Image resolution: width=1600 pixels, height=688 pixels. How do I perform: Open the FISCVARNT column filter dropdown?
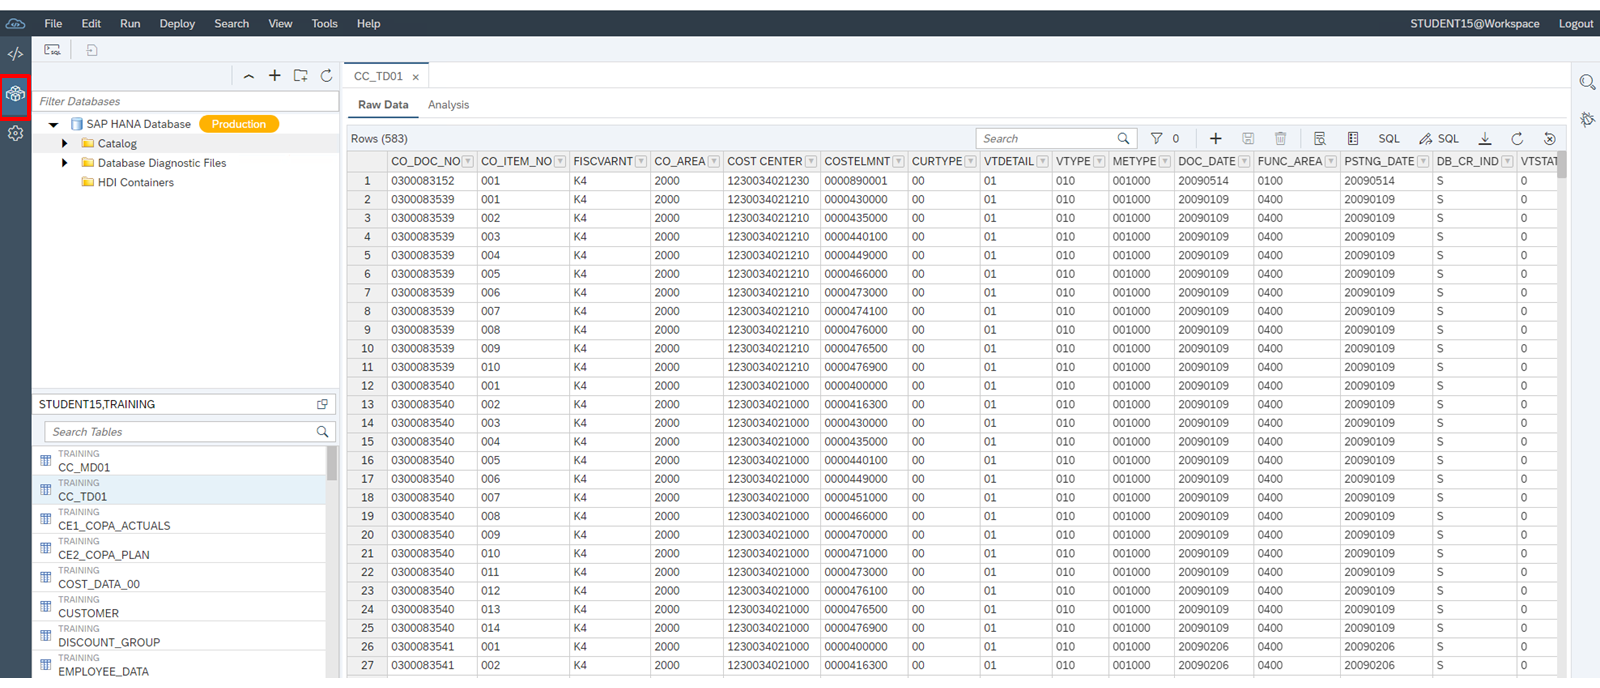coord(641,161)
